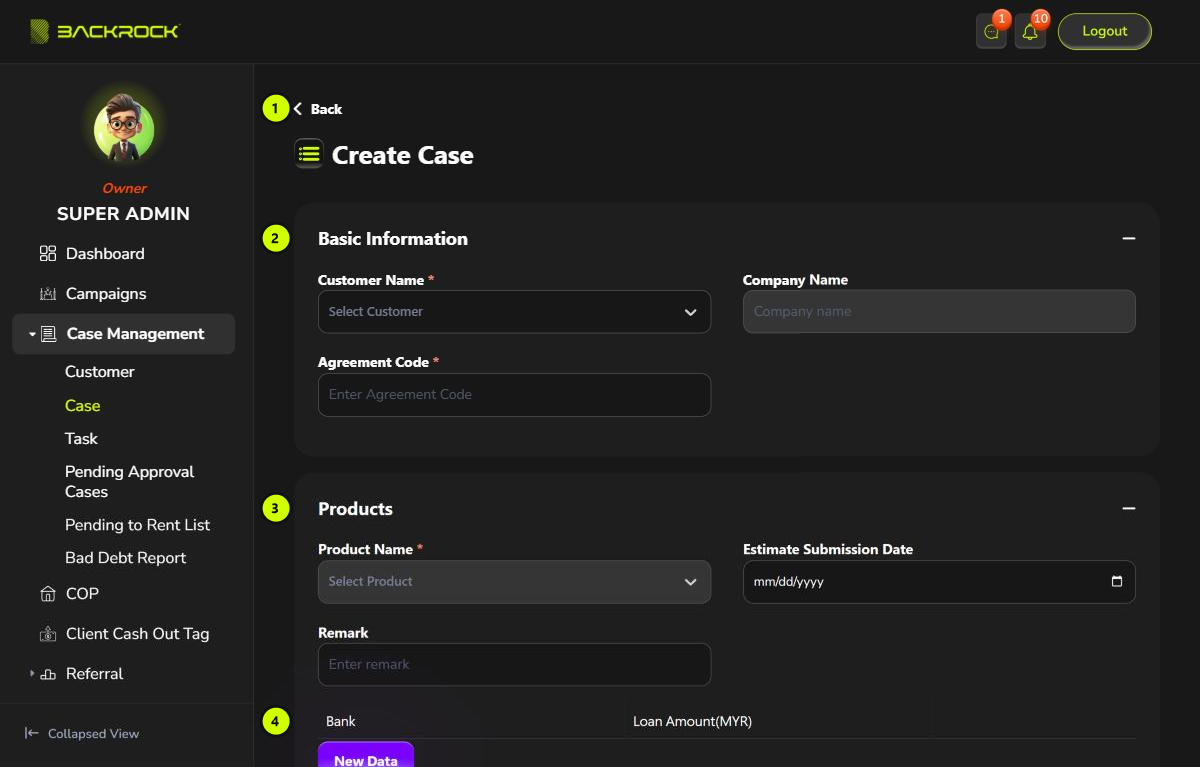
Task: Click the New Data button
Action: point(366,755)
